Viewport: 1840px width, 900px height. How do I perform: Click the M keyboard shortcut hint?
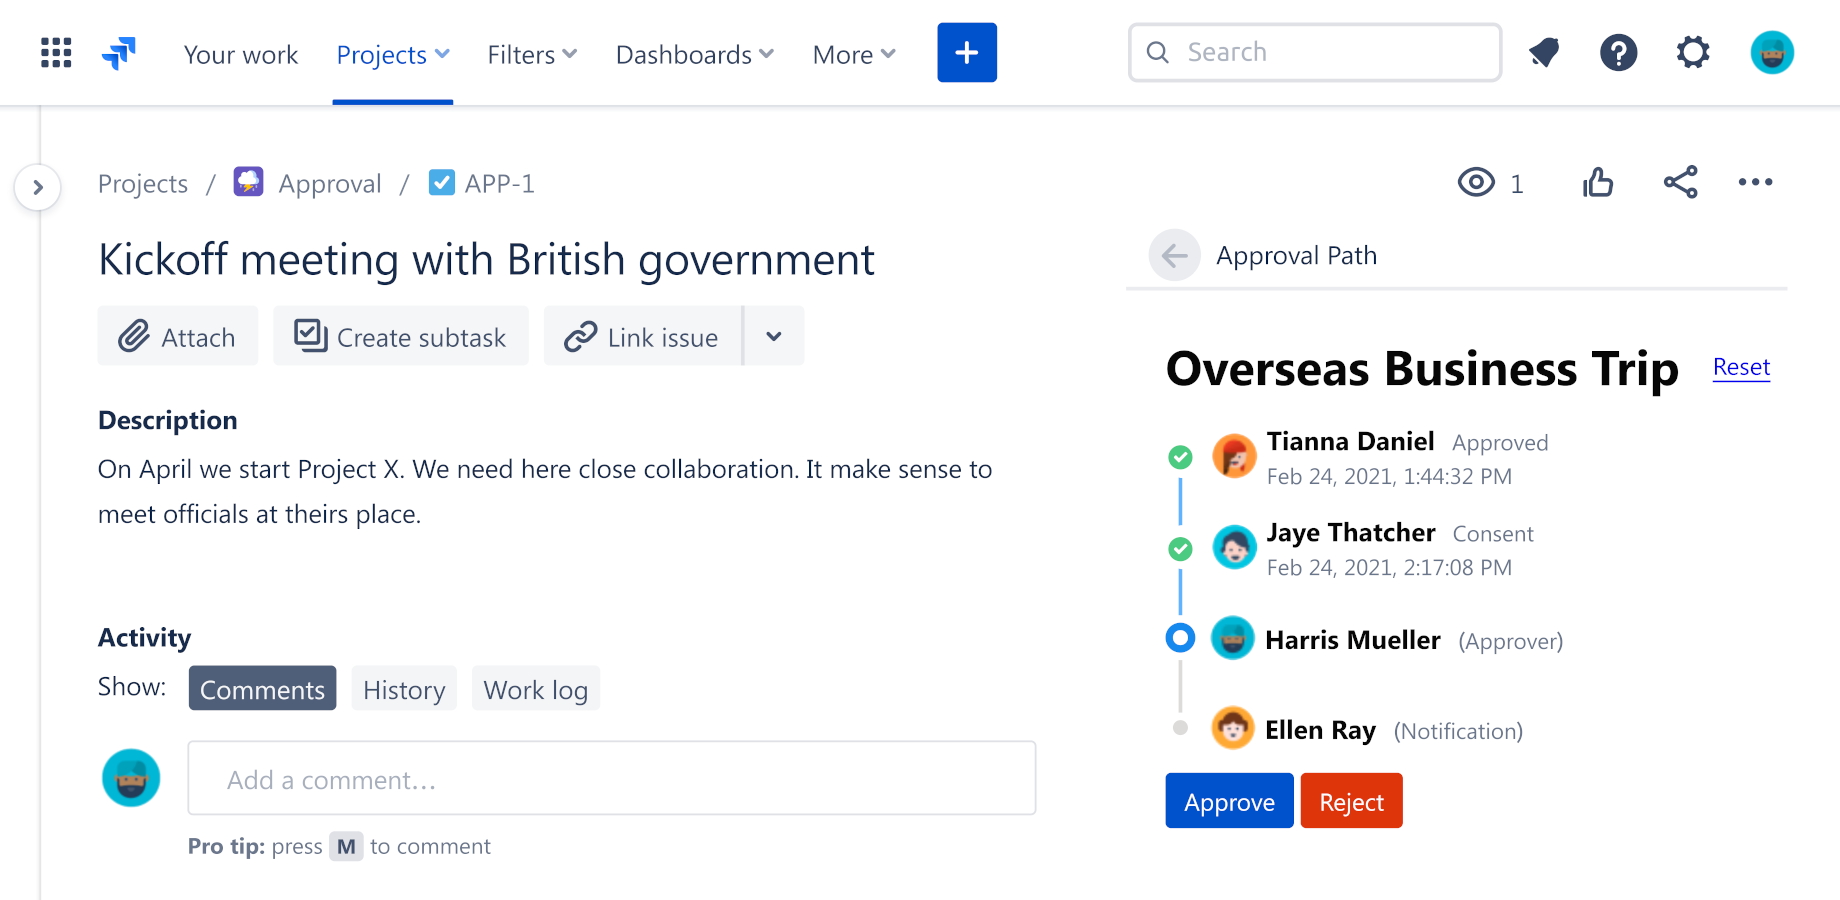346,846
